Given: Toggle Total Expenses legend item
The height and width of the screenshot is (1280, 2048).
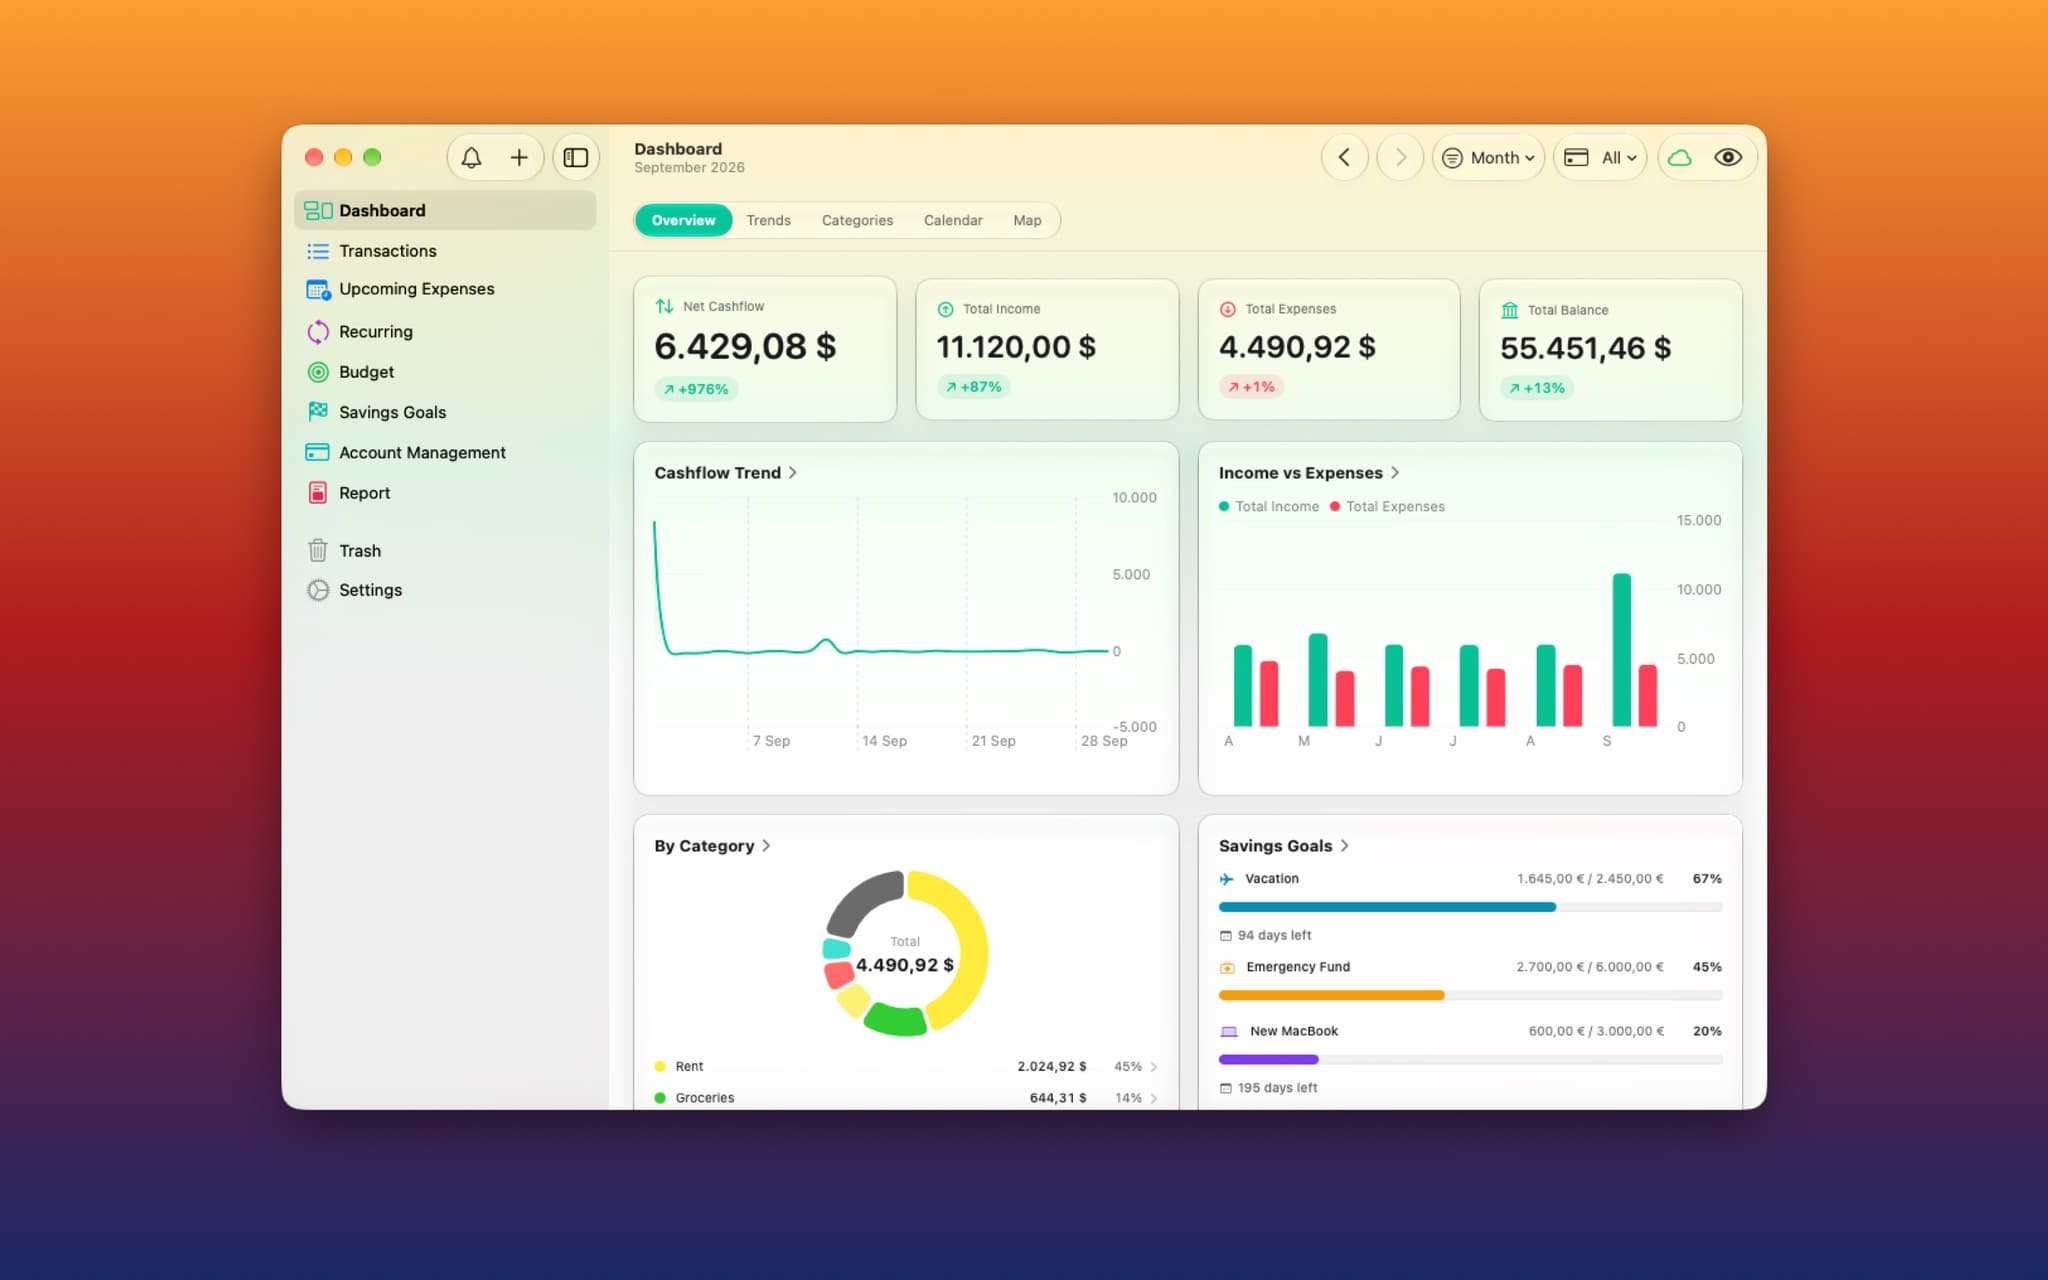Looking at the screenshot, I should click(x=1387, y=507).
